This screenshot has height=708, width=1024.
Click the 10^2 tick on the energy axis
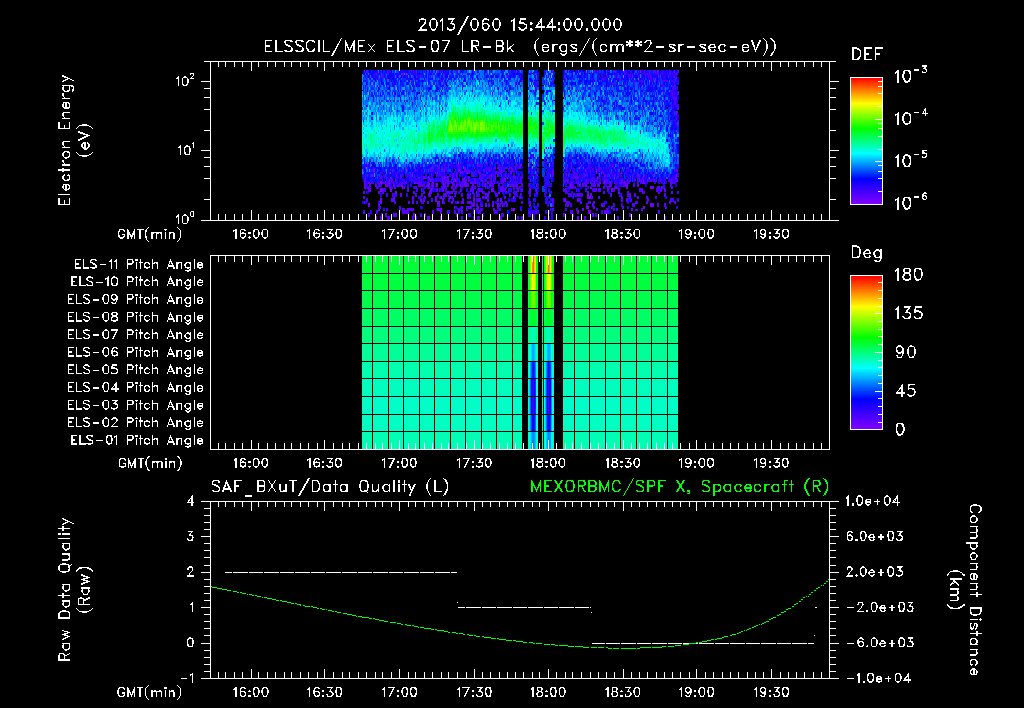pyautogui.click(x=185, y=82)
